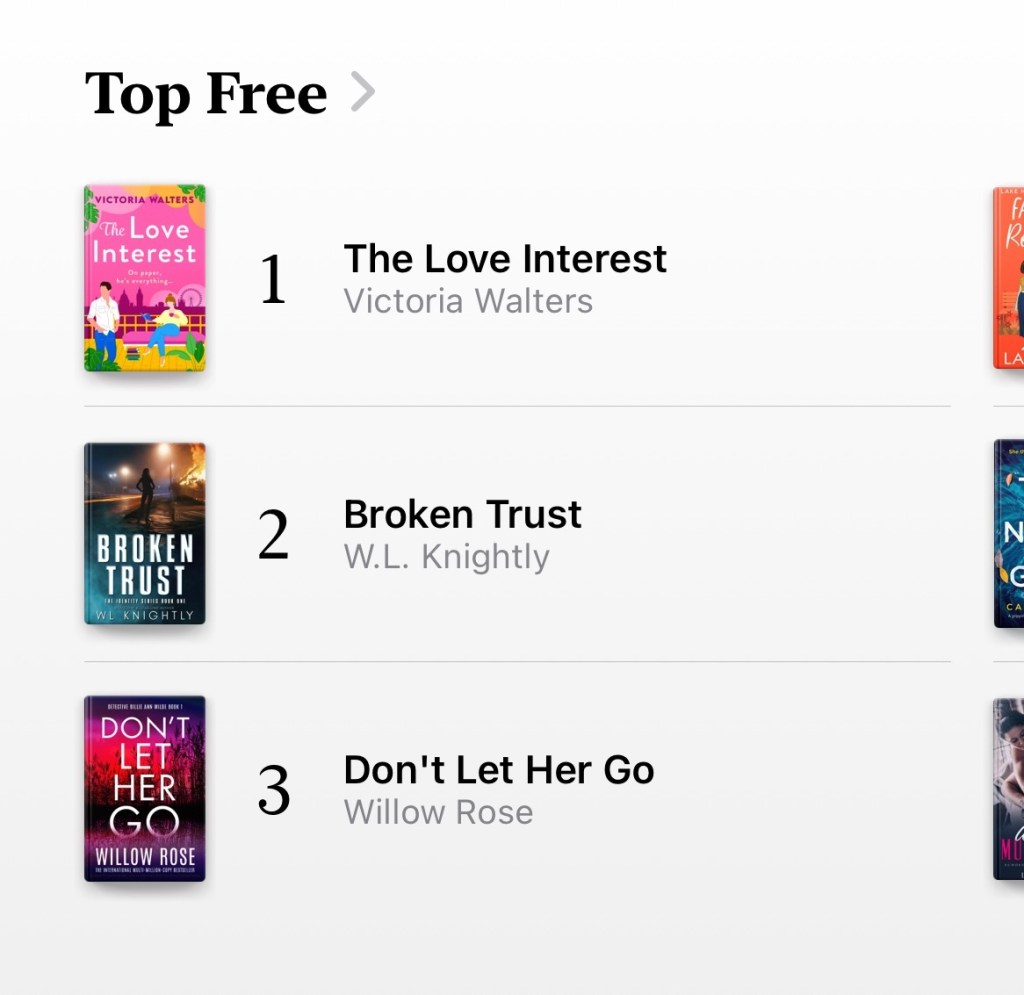Tap the cut-off cover at bottom right
1024x995 pixels.
tap(1008, 789)
